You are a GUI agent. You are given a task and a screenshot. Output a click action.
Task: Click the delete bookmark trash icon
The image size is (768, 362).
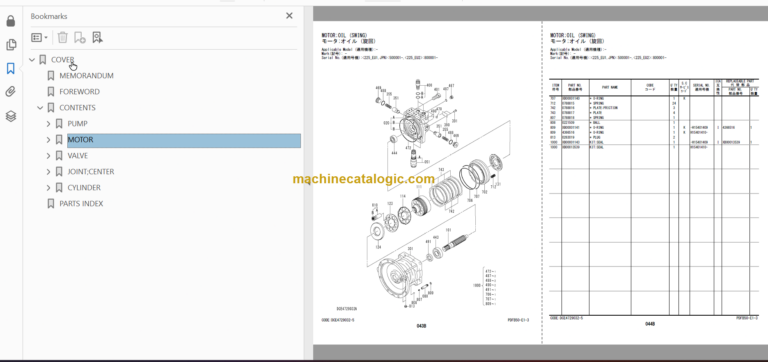pos(62,37)
